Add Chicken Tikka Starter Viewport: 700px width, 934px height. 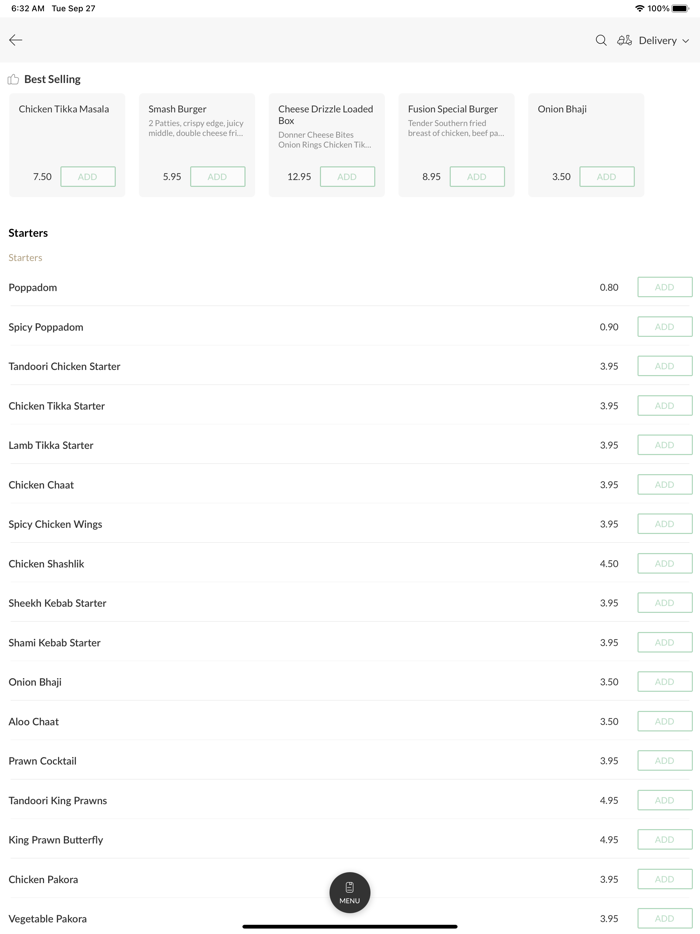(665, 406)
